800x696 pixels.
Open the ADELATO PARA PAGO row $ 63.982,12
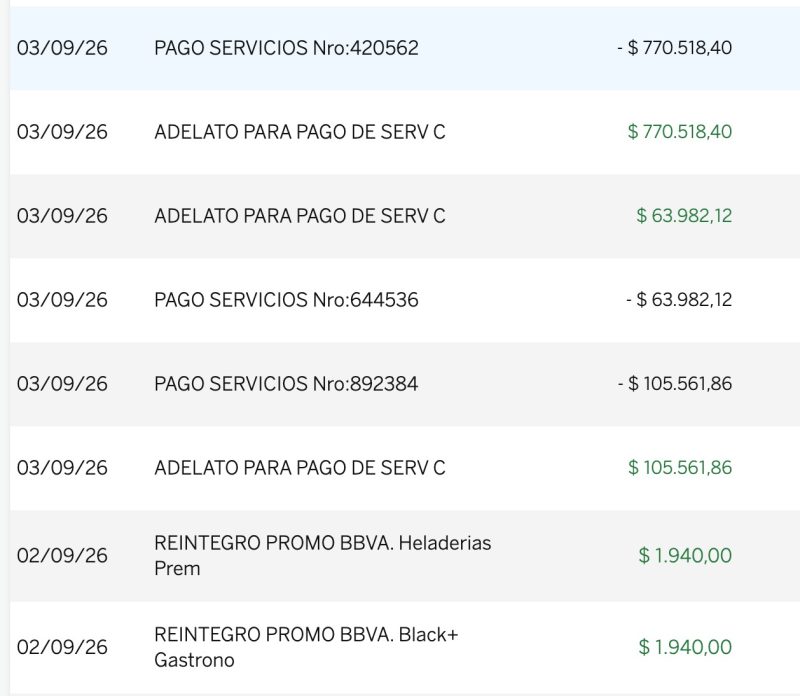[405, 216]
